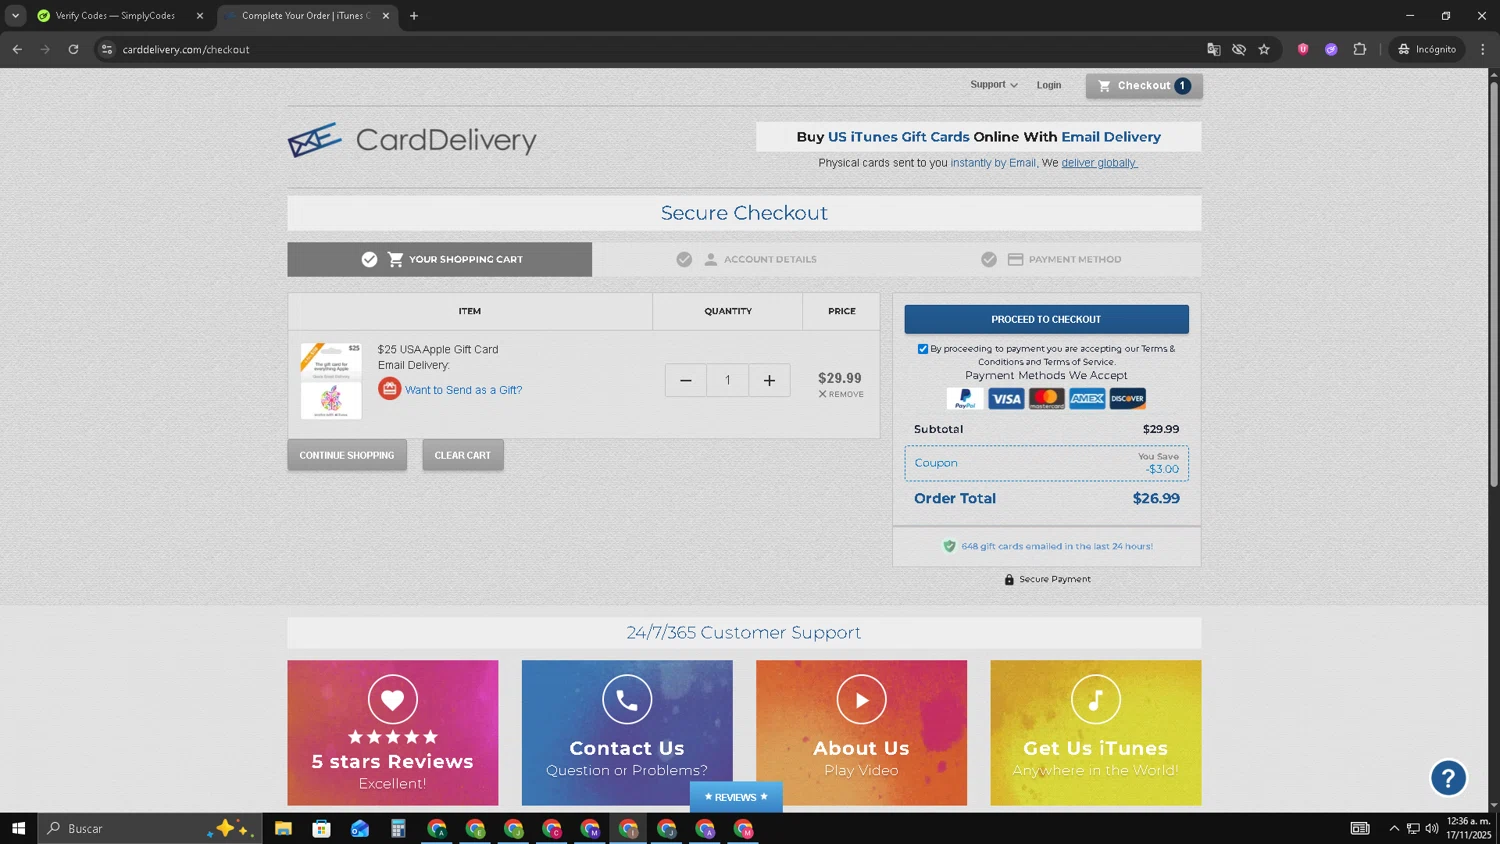
Task: Click the PayPal payment icon
Action: pos(965,399)
